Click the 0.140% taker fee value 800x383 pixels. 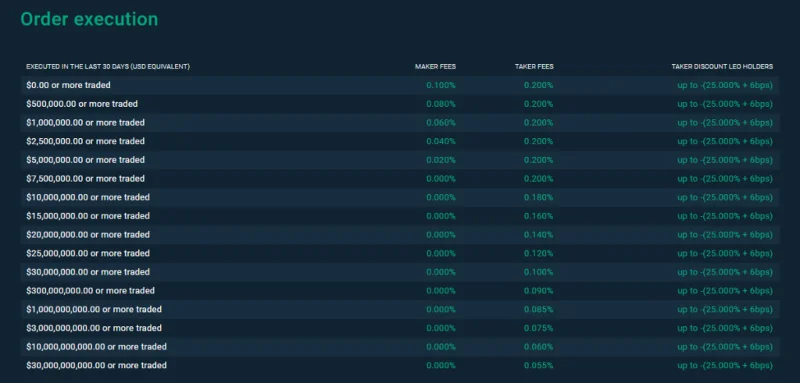(x=538, y=235)
